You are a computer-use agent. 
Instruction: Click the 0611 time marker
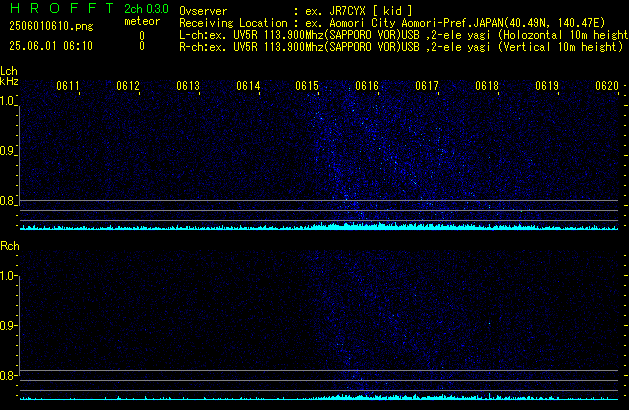click(68, 86)
